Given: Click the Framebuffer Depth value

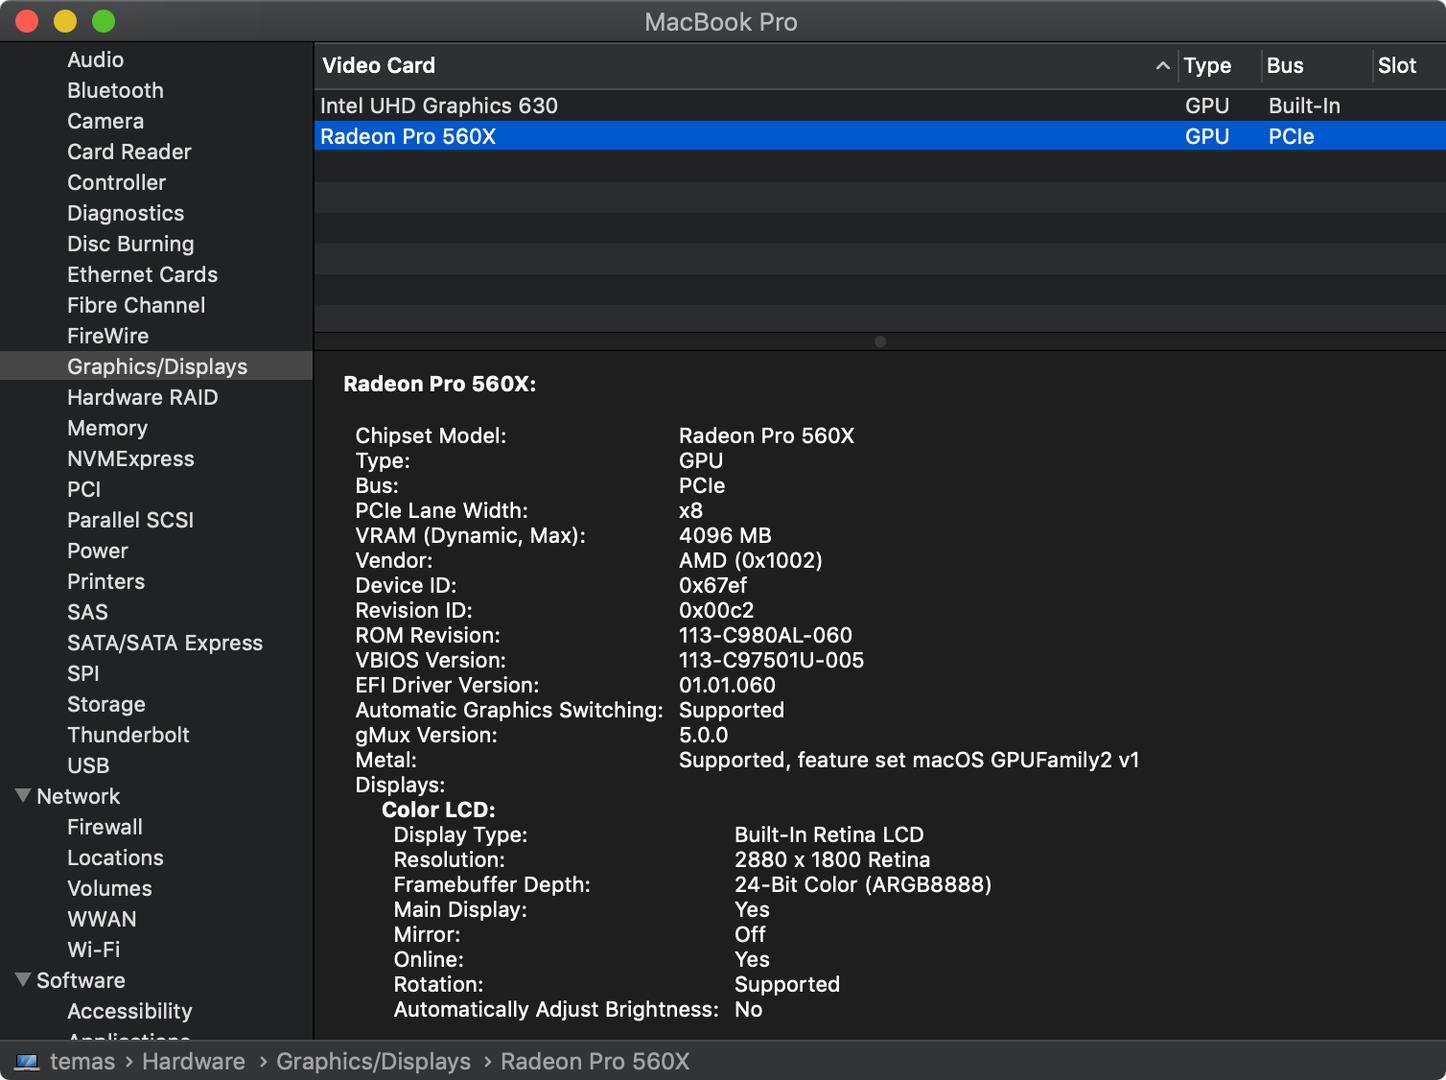Looking at the screenshot, I should 863,885.
